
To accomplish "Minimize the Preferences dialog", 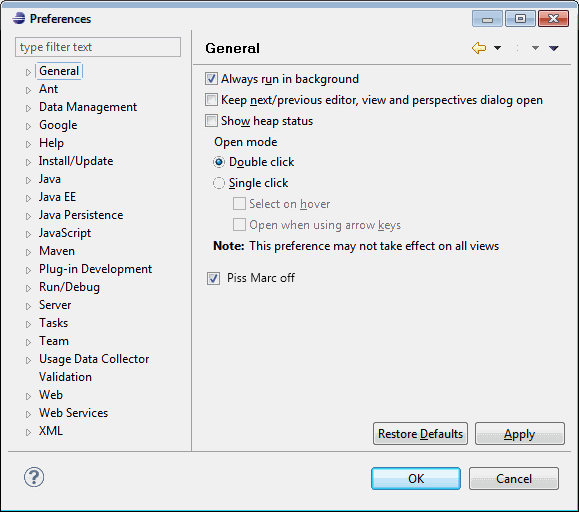I will pos(487,18).
